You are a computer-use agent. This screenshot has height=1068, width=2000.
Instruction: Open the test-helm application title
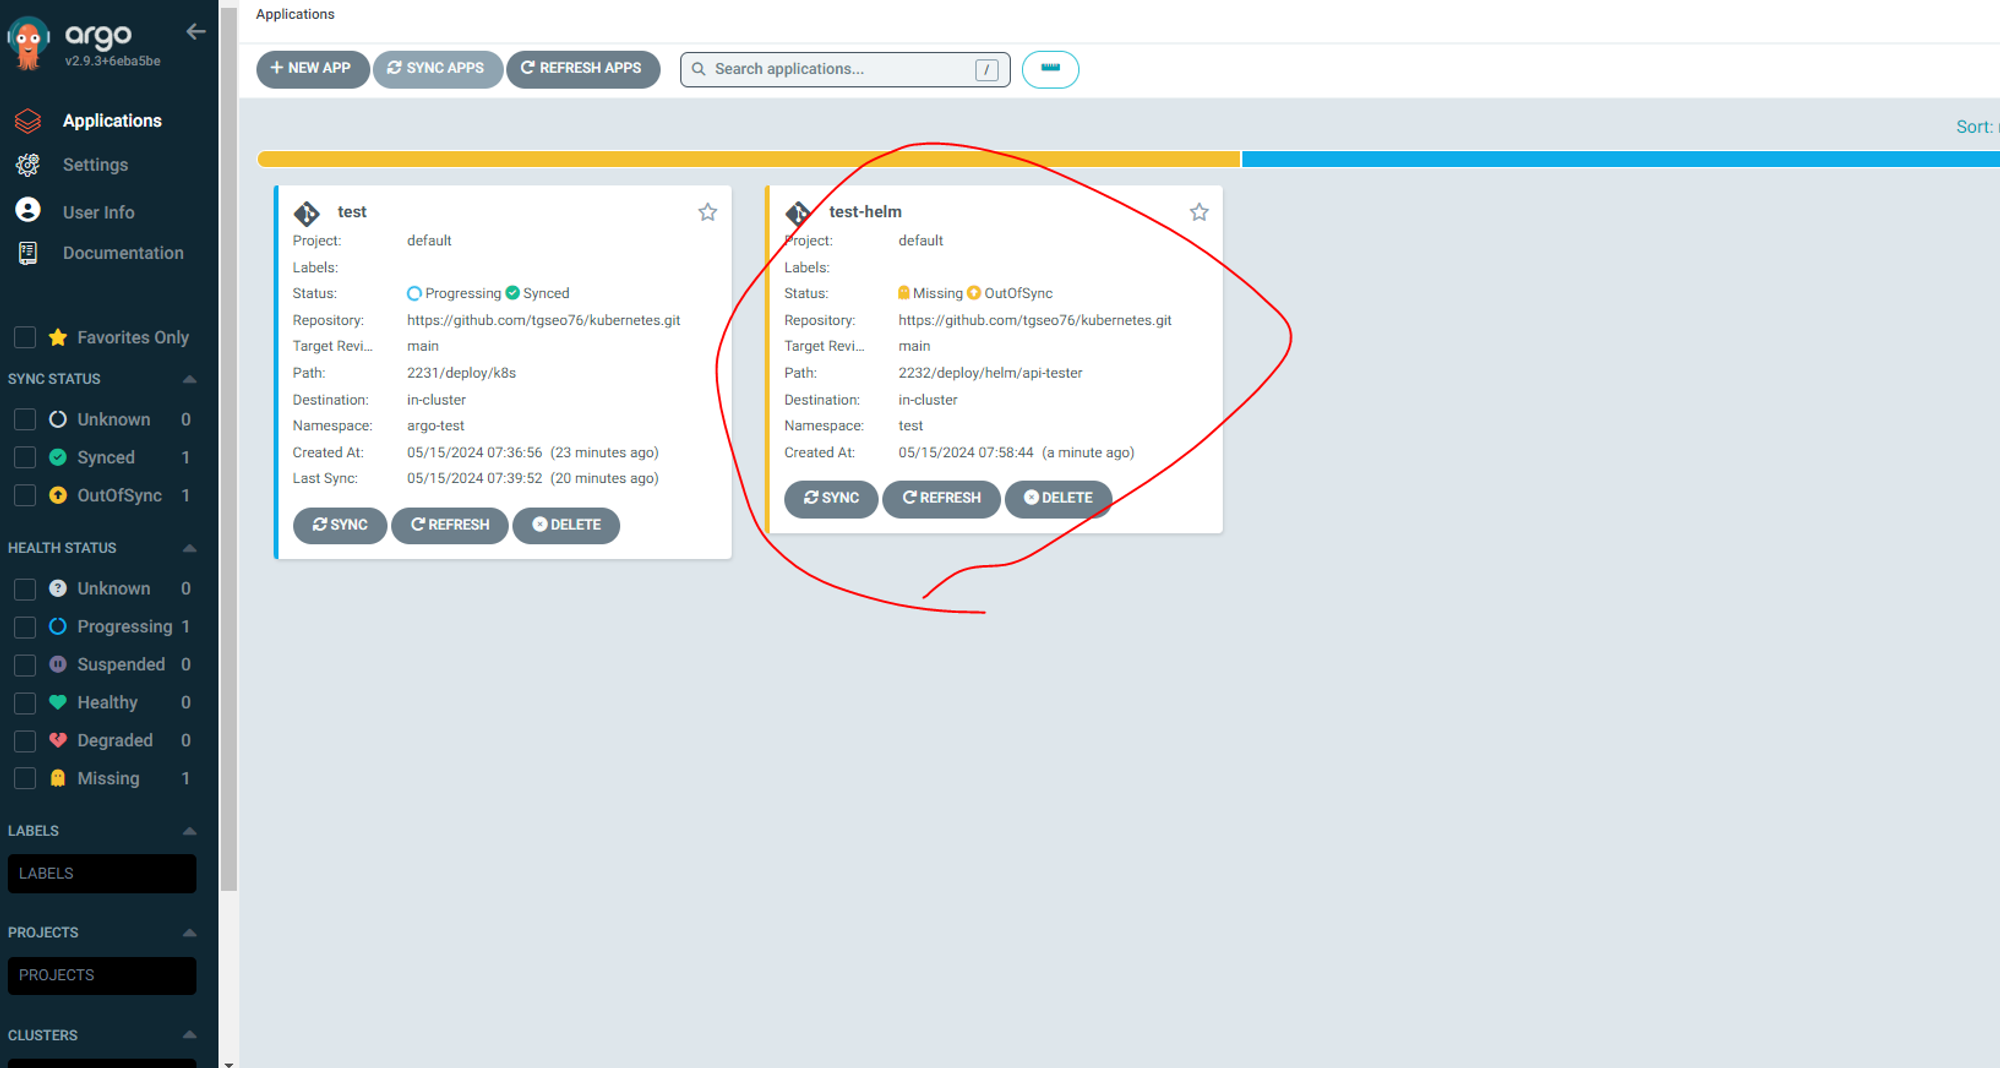click(865, 212)
